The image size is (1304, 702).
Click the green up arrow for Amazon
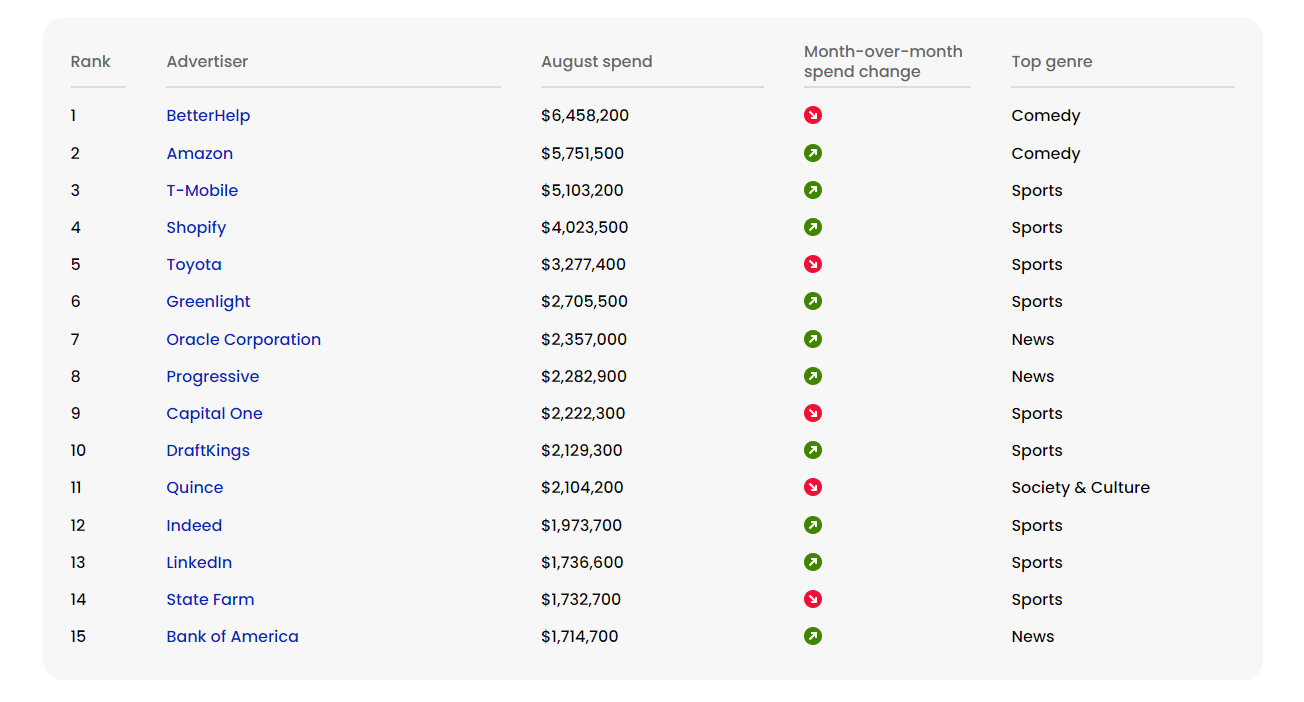tap(813, 153)
